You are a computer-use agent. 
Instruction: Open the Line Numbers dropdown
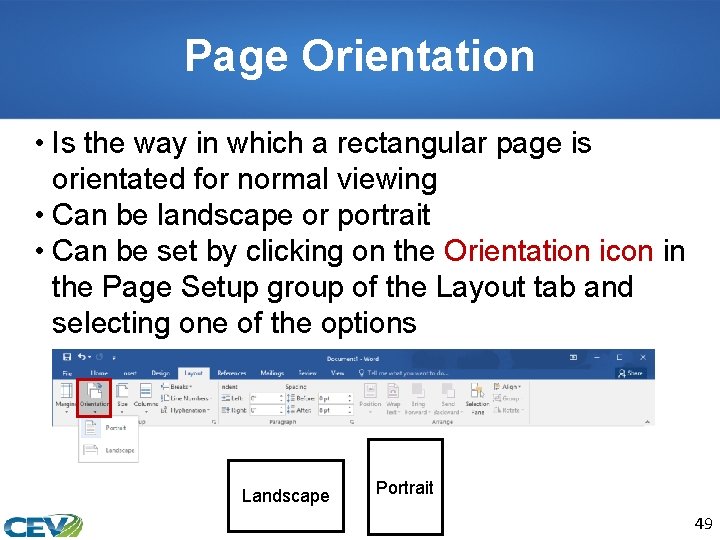click(x=186, y=398)
